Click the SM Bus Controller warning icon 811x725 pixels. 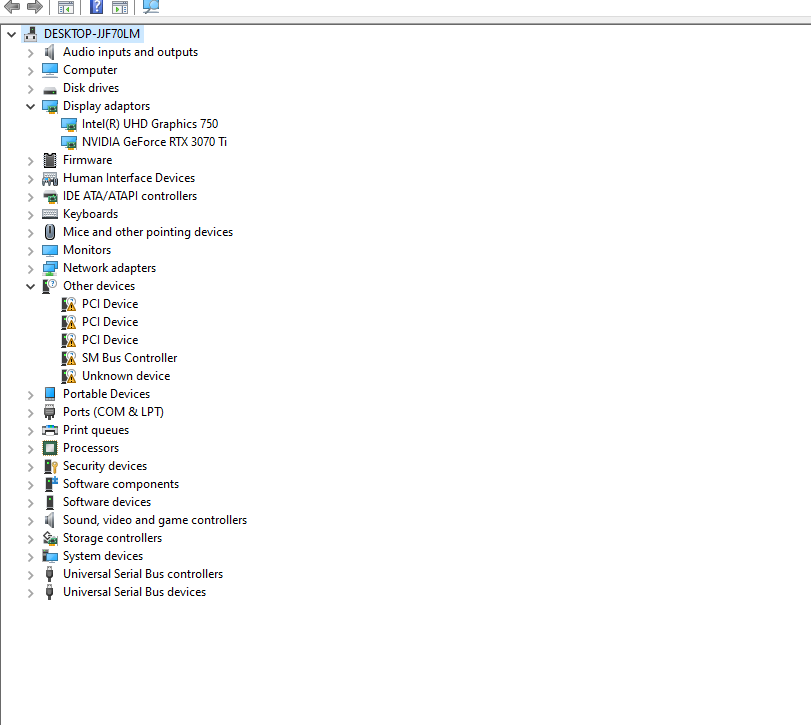point(69,358)
